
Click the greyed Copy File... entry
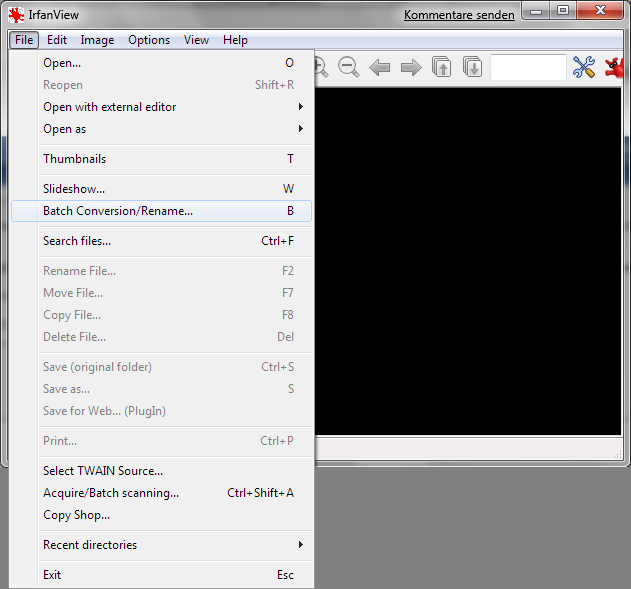pyautogui.click(x=161, y=315)
